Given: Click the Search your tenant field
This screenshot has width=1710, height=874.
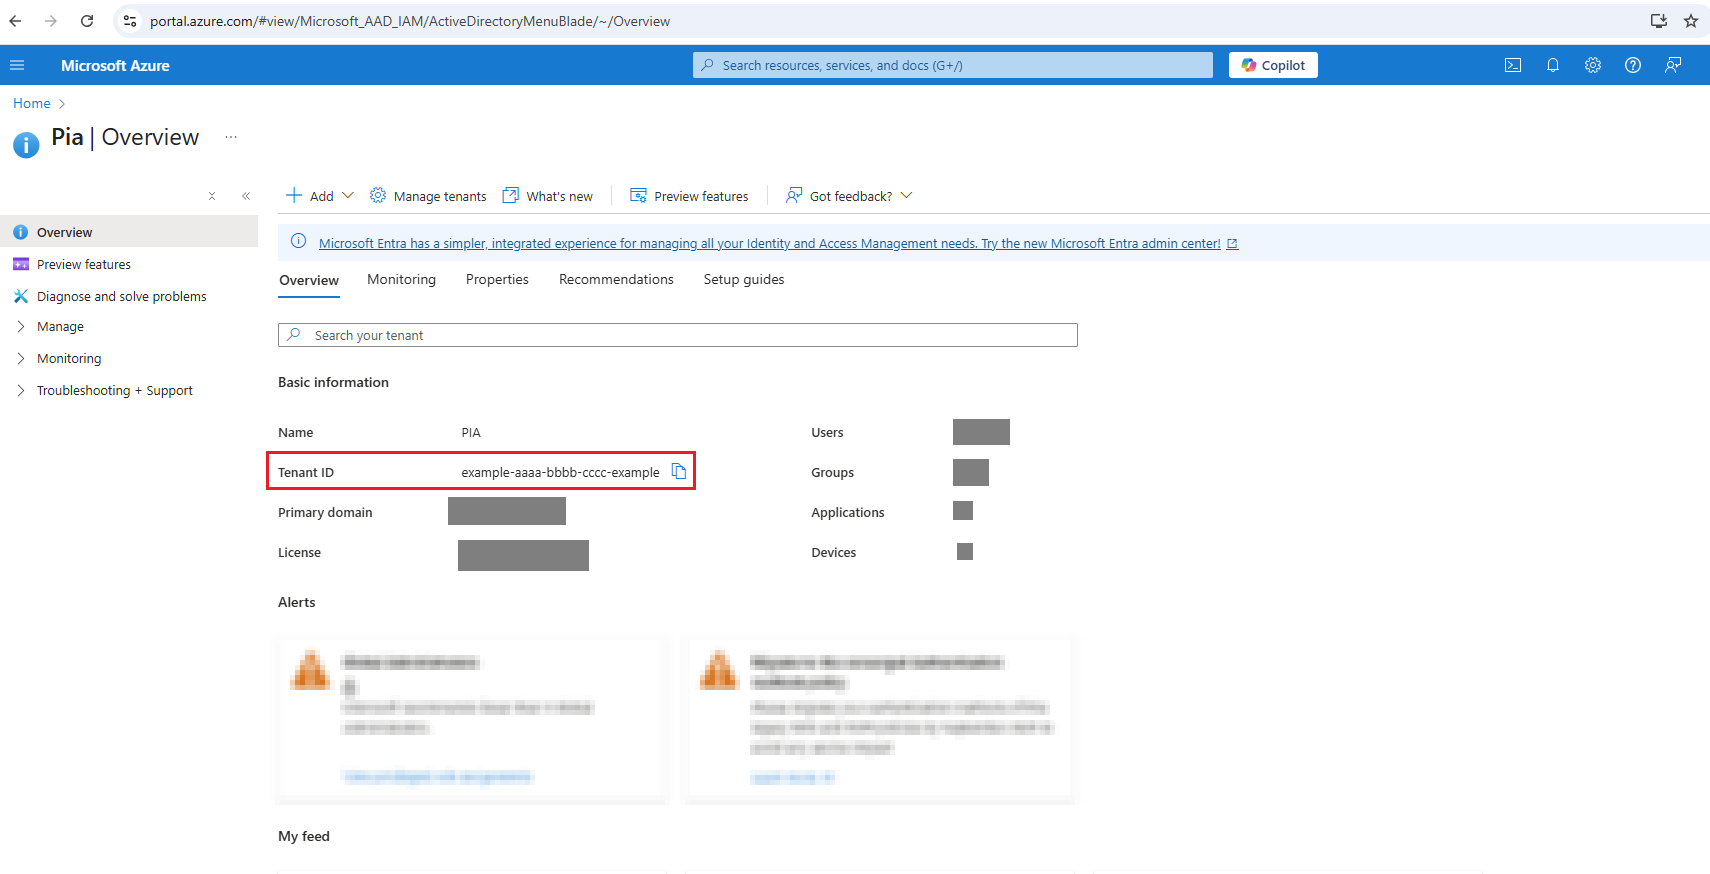Looking at the screenshot, I should pyautogui.click(x=678, y=335).
